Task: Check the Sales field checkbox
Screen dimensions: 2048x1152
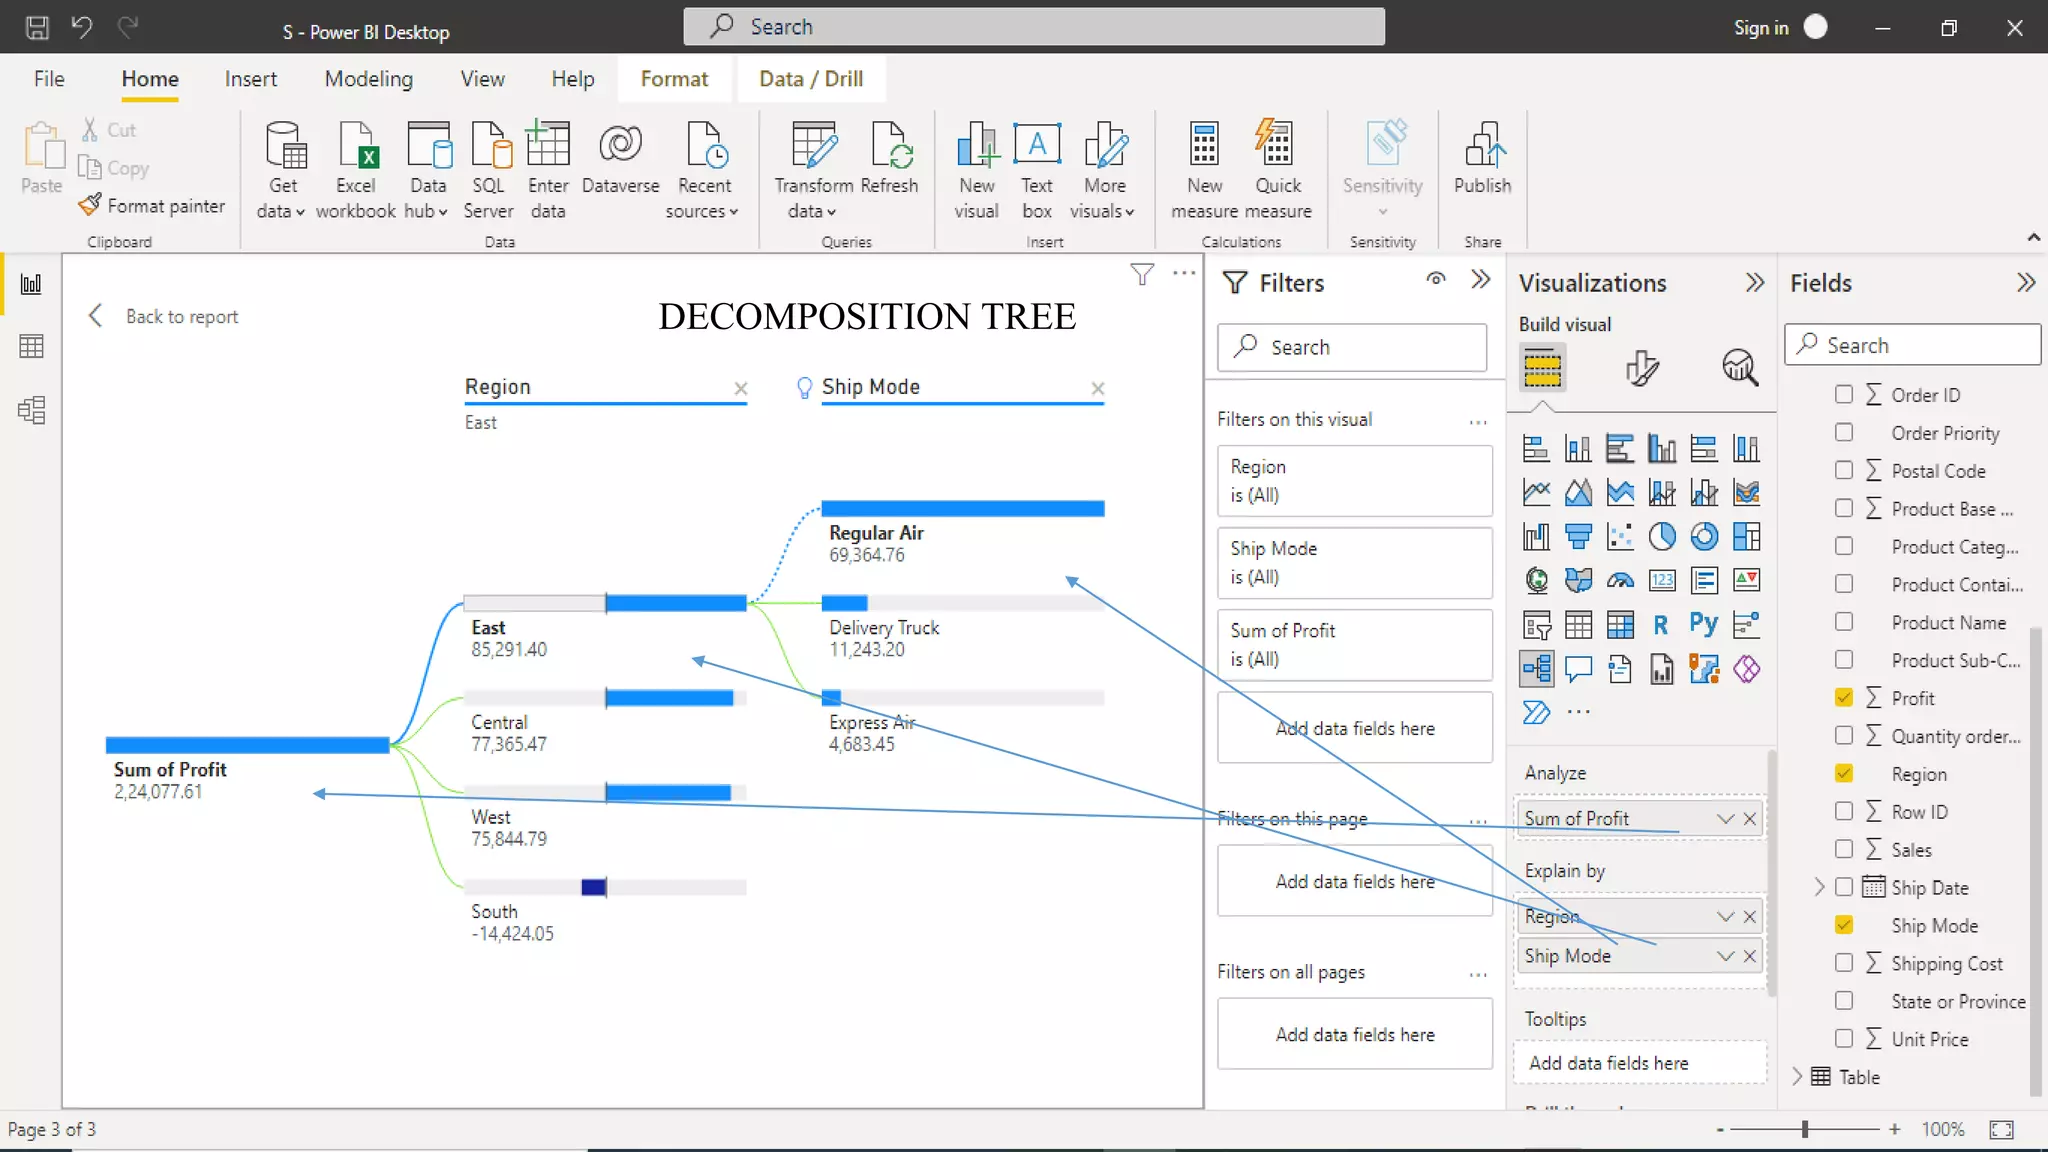Action: point(1844,849)
